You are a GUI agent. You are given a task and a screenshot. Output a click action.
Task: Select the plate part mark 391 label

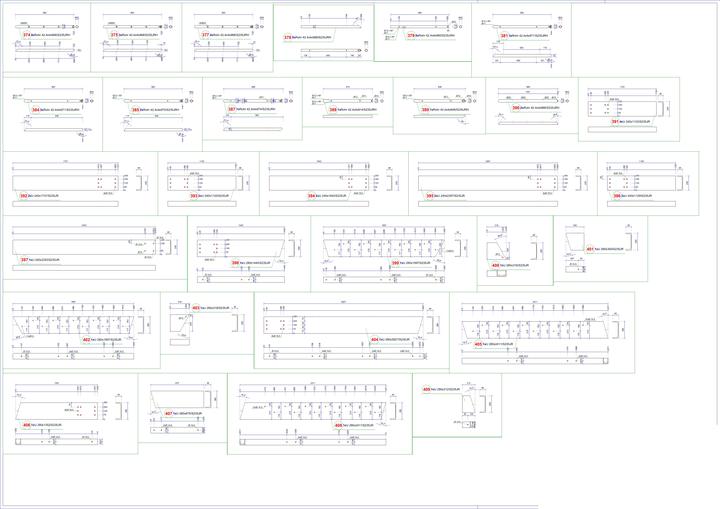click(615, 122)
